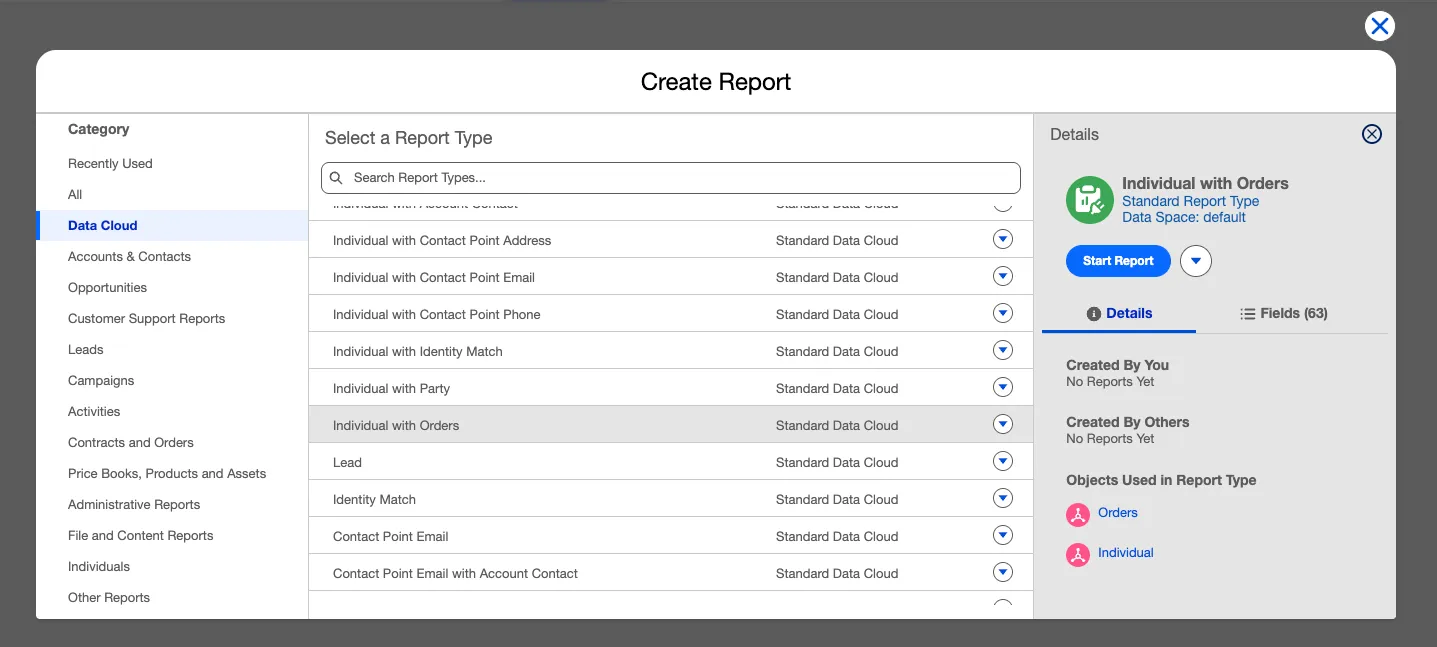Click the search magnifier icon in search box
Image resolution: width=1437 pixels, height=647 pixels.
tap(337, 178)
